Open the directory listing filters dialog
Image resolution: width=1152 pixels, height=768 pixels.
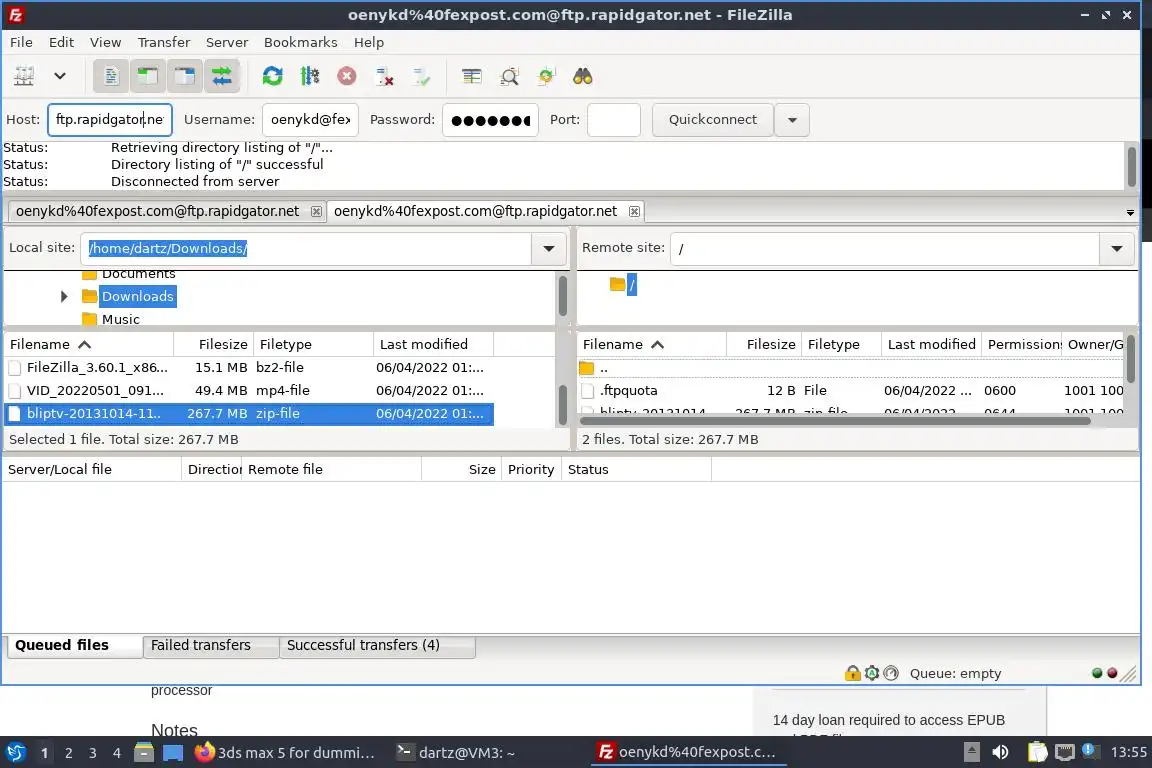[472, 76]
